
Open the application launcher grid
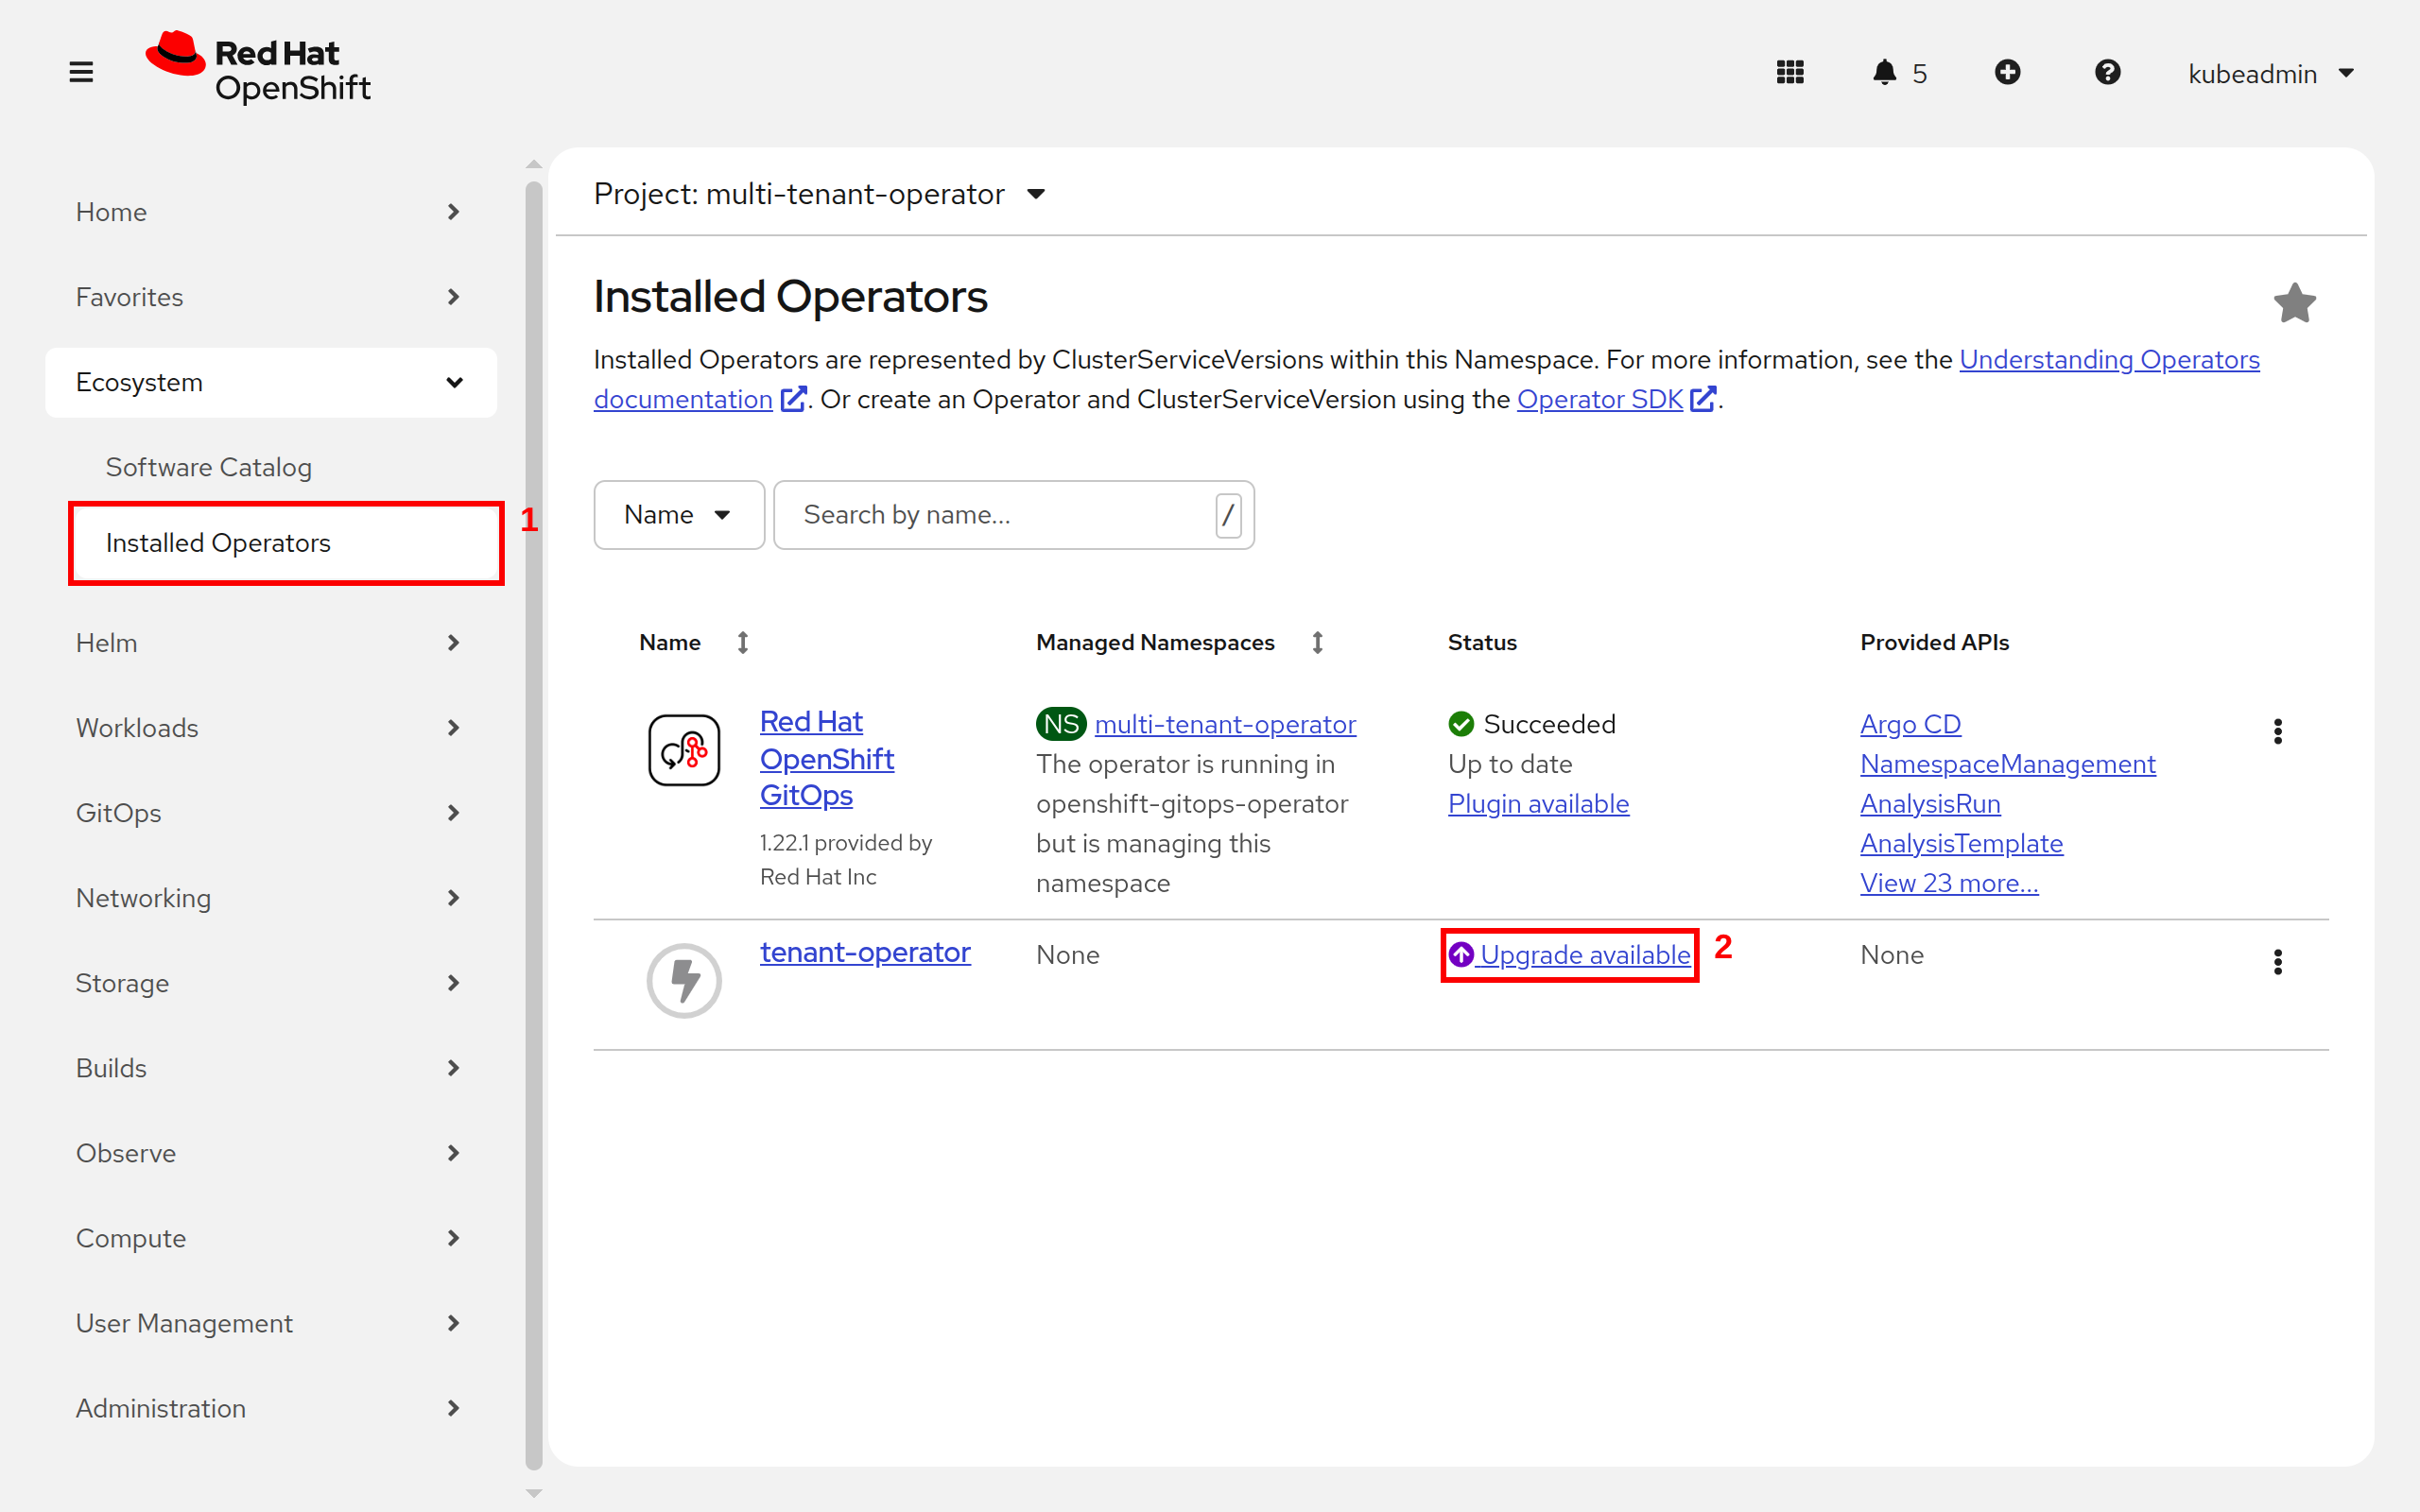pyautogui.click(x=1790, y=72)
